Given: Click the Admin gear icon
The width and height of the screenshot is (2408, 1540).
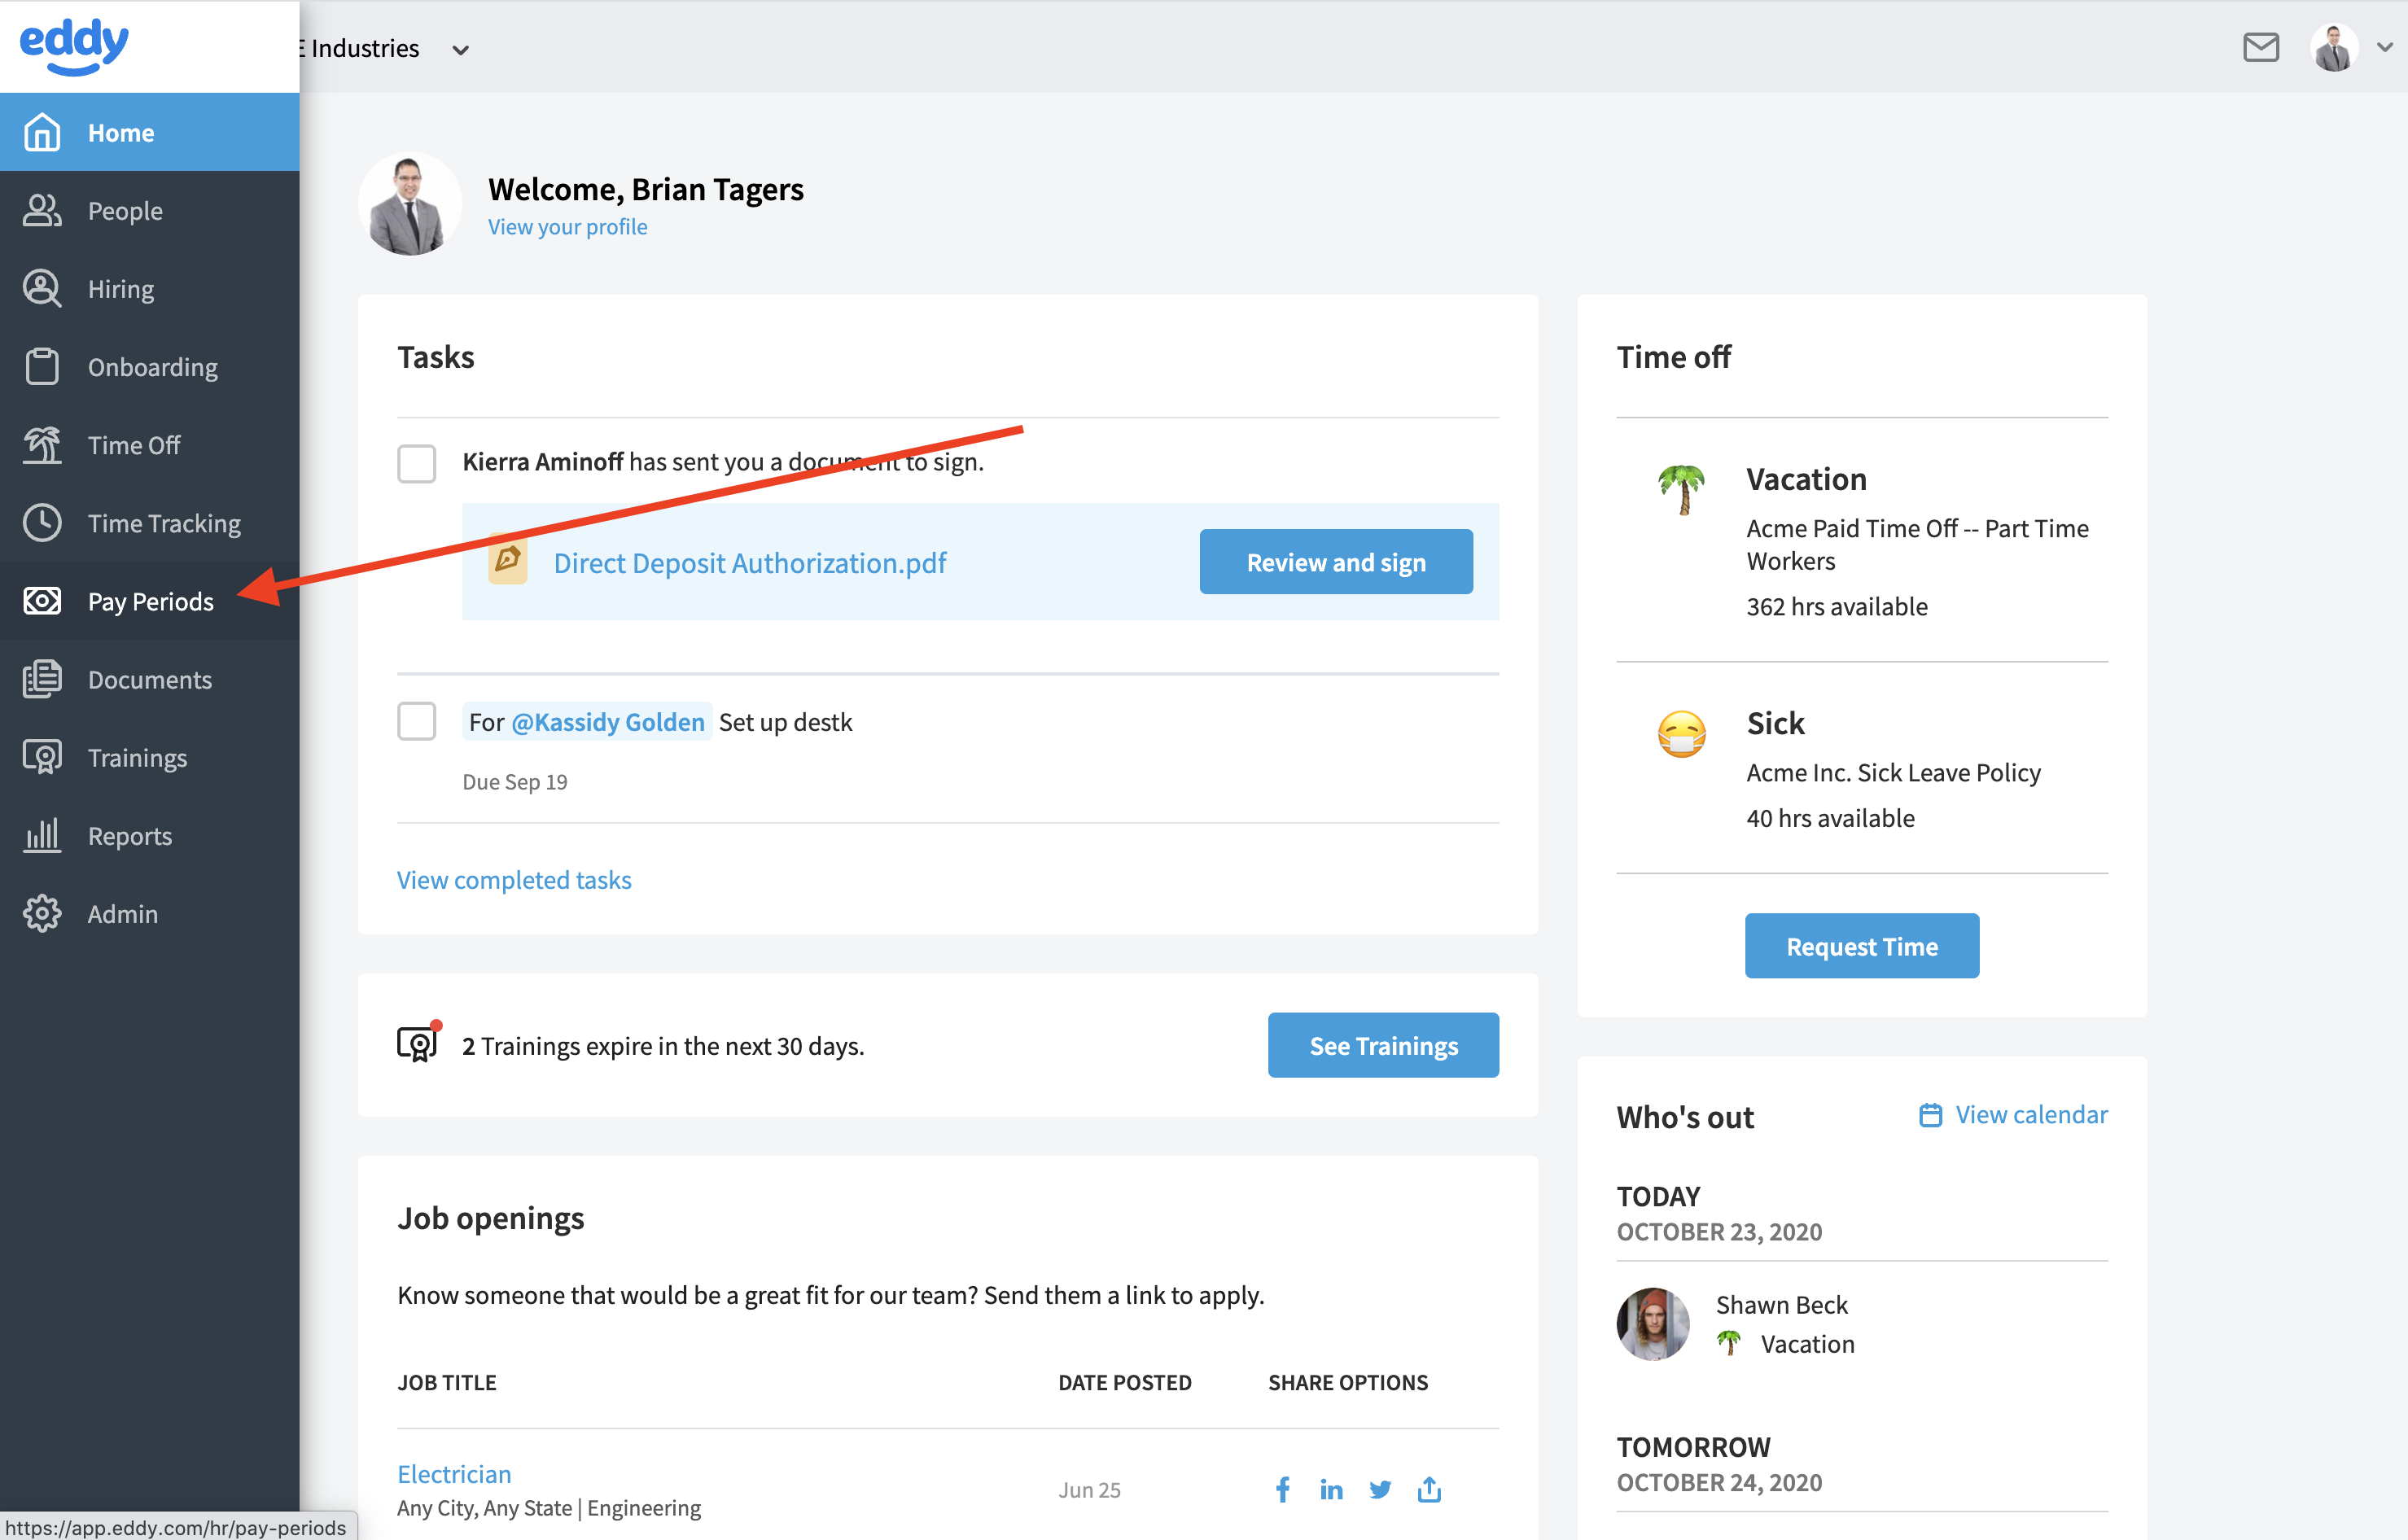Looking at the screenshot, I should click(42, 913).
